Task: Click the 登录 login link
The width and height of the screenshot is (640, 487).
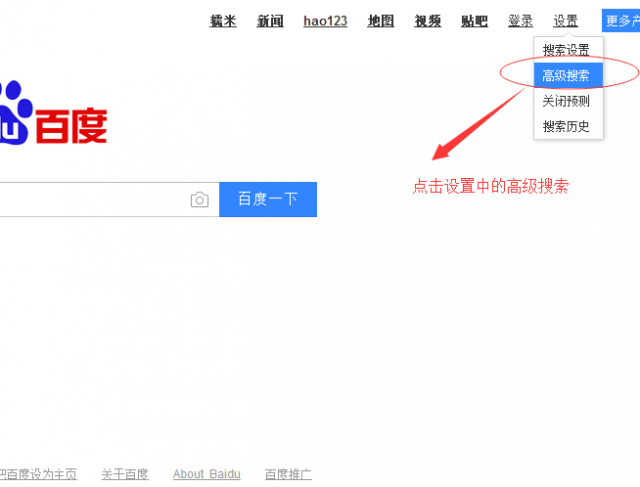Action: 520,21
